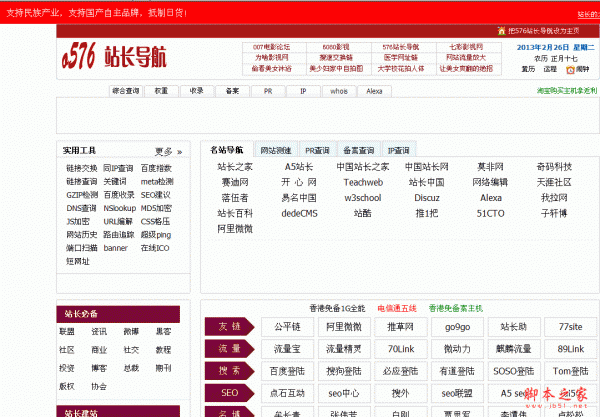Open the 77site button

[570, 327]
